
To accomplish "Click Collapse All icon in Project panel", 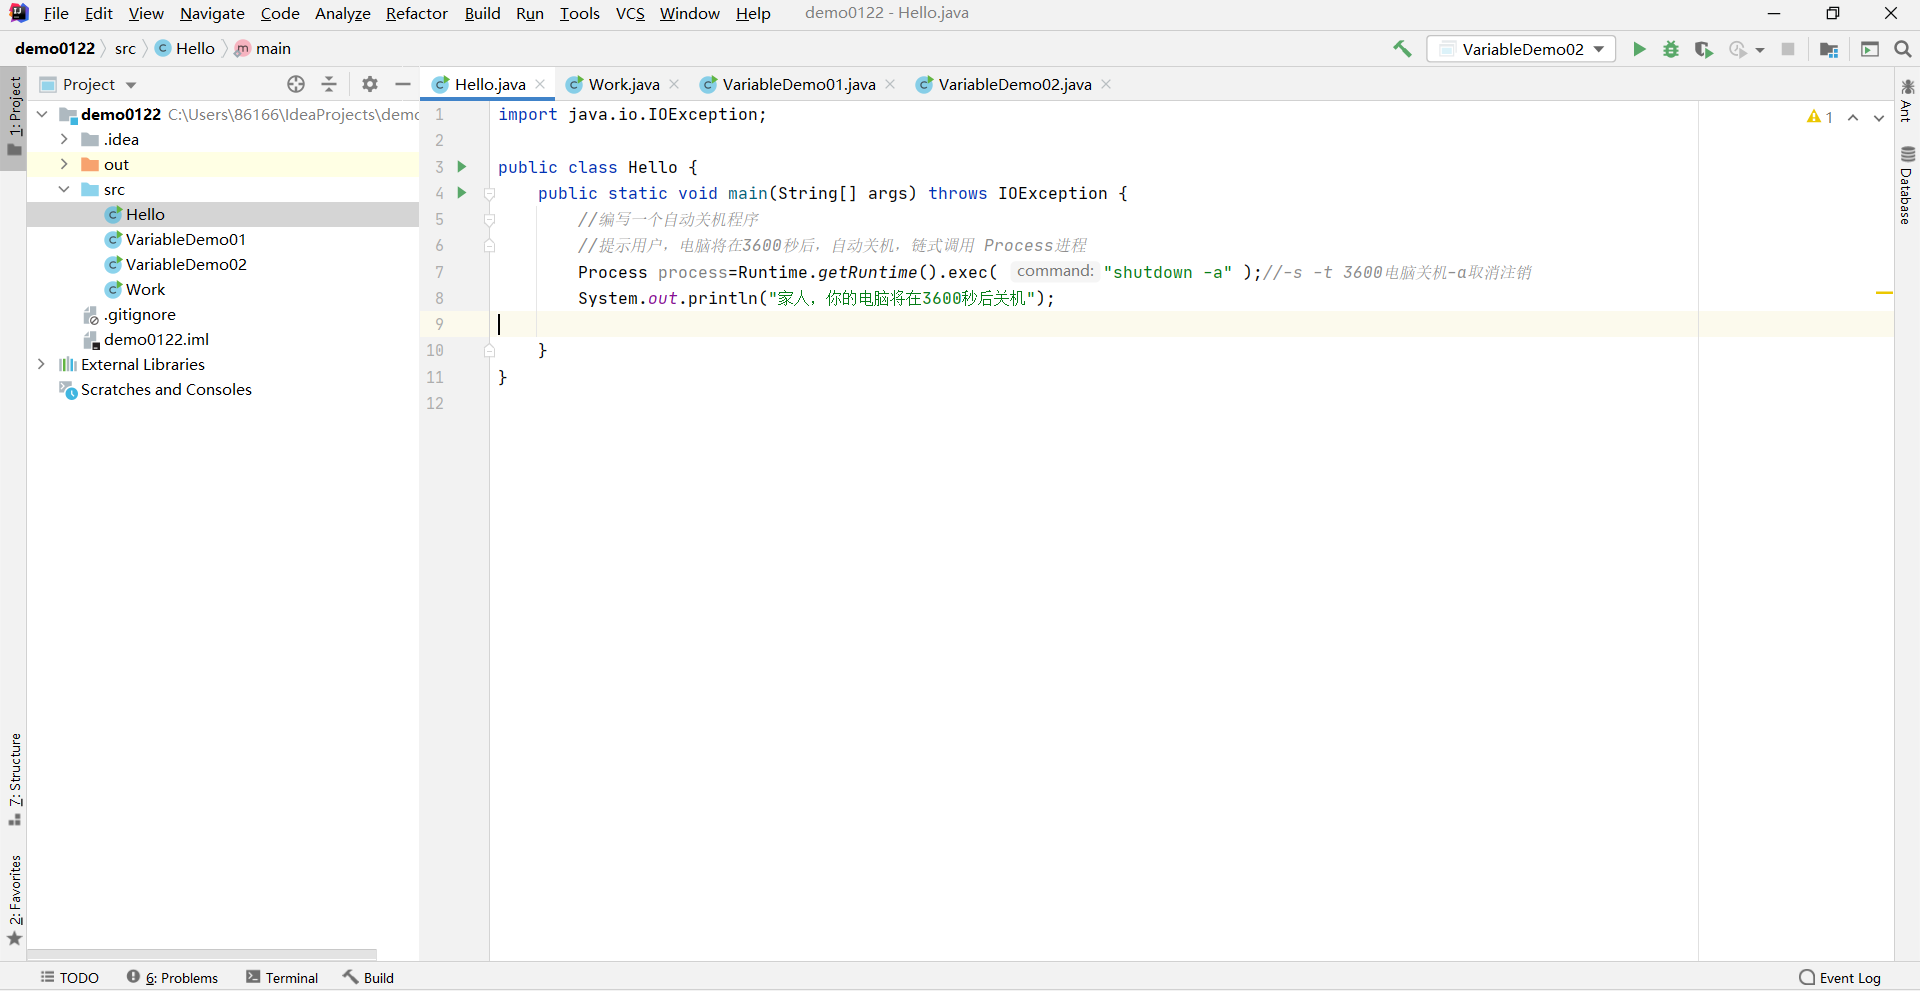I will (x=329, y=84).
